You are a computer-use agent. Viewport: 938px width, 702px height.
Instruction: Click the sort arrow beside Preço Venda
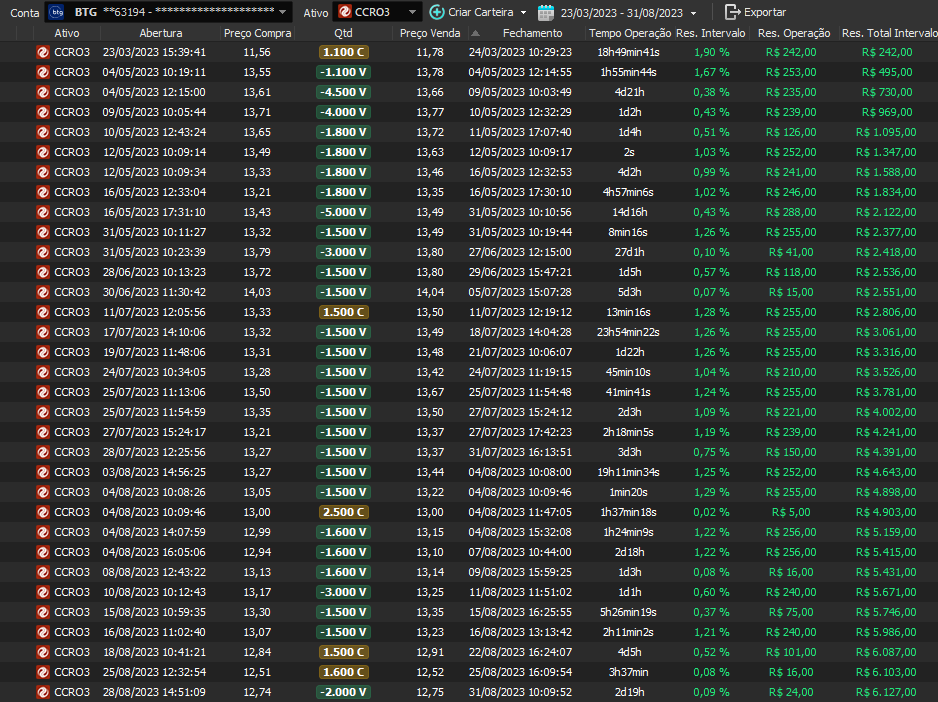point(475,33)
